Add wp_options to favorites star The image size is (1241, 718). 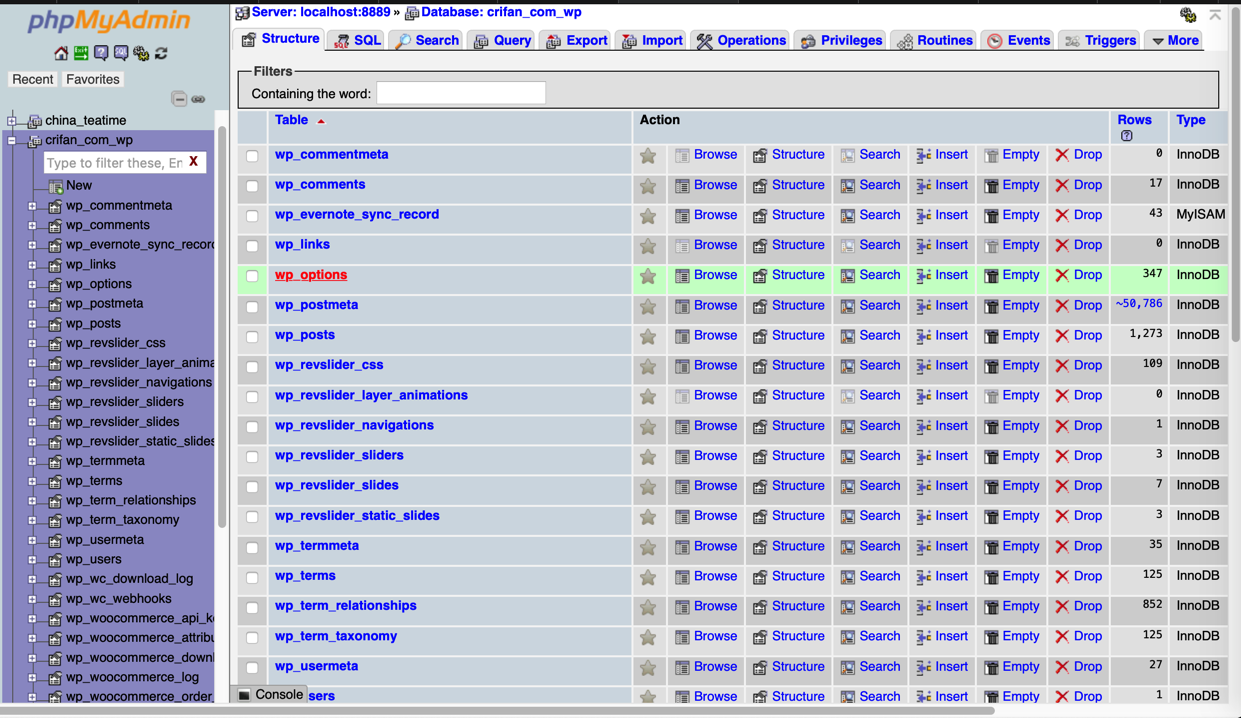coord(648,276)
